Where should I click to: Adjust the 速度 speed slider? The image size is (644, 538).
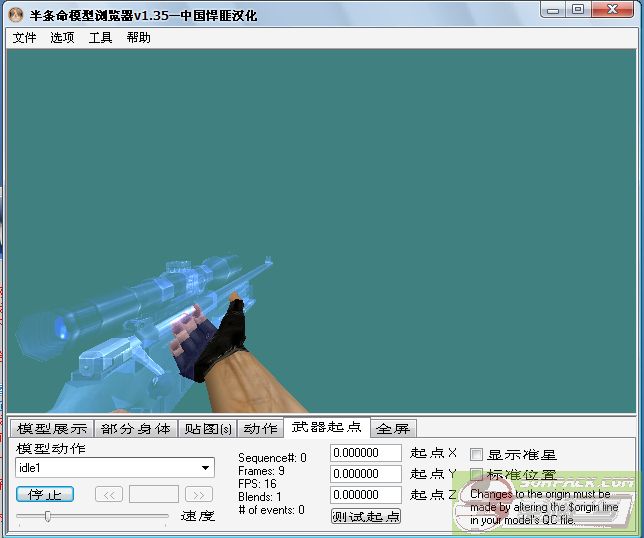pyautogui.click(x=47, y=516)
